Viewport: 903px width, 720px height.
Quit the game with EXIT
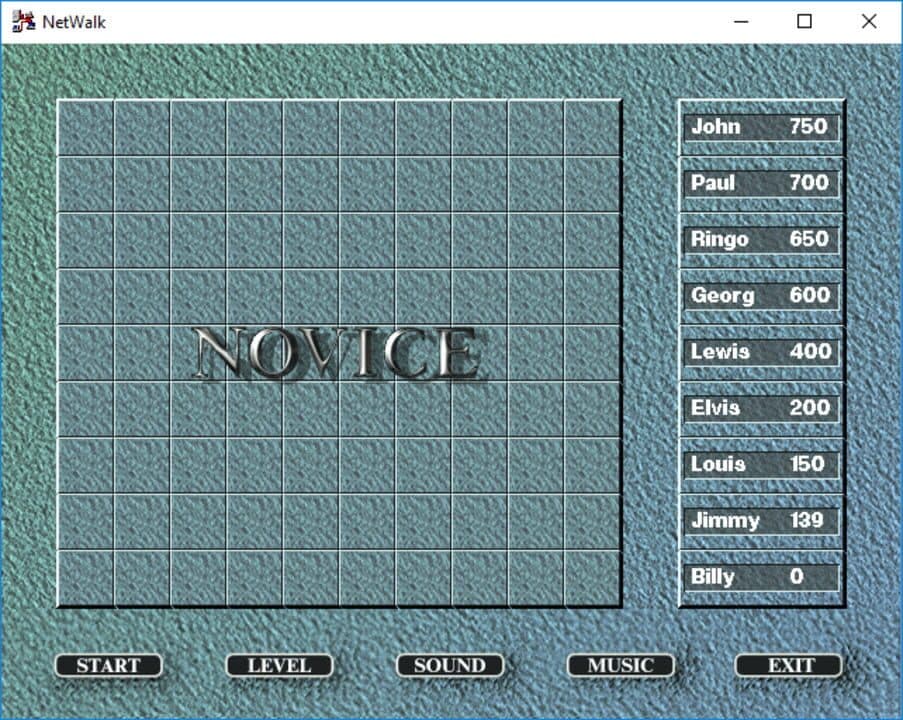789,665
